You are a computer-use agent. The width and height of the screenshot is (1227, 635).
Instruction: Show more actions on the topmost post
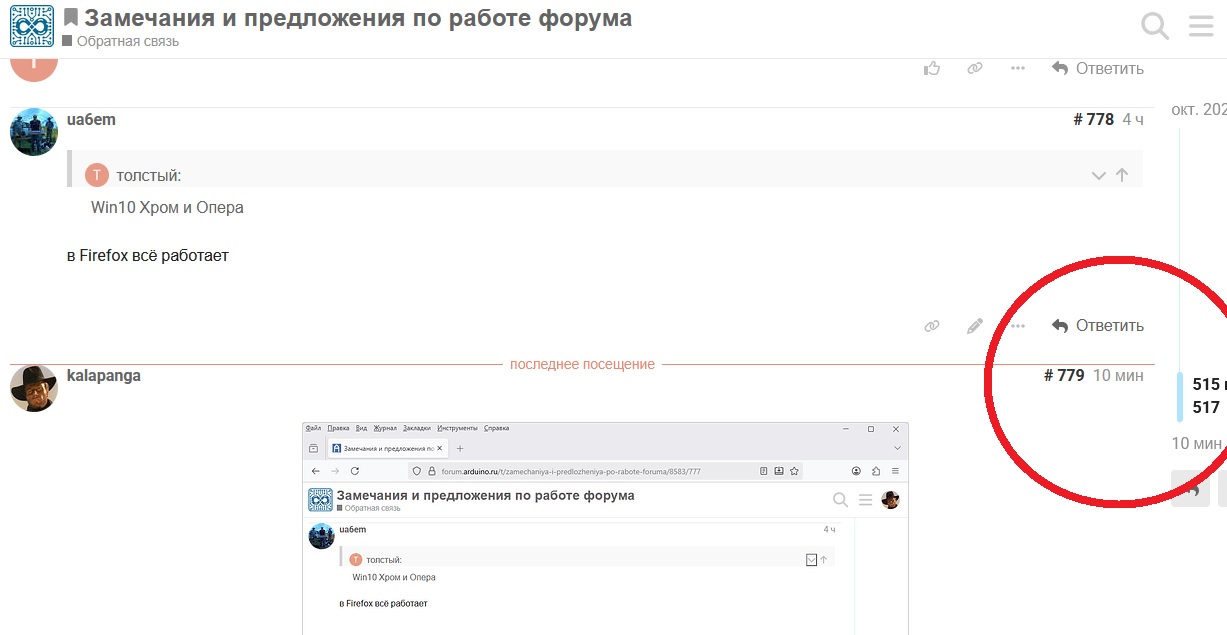[x=1017, y=68]
